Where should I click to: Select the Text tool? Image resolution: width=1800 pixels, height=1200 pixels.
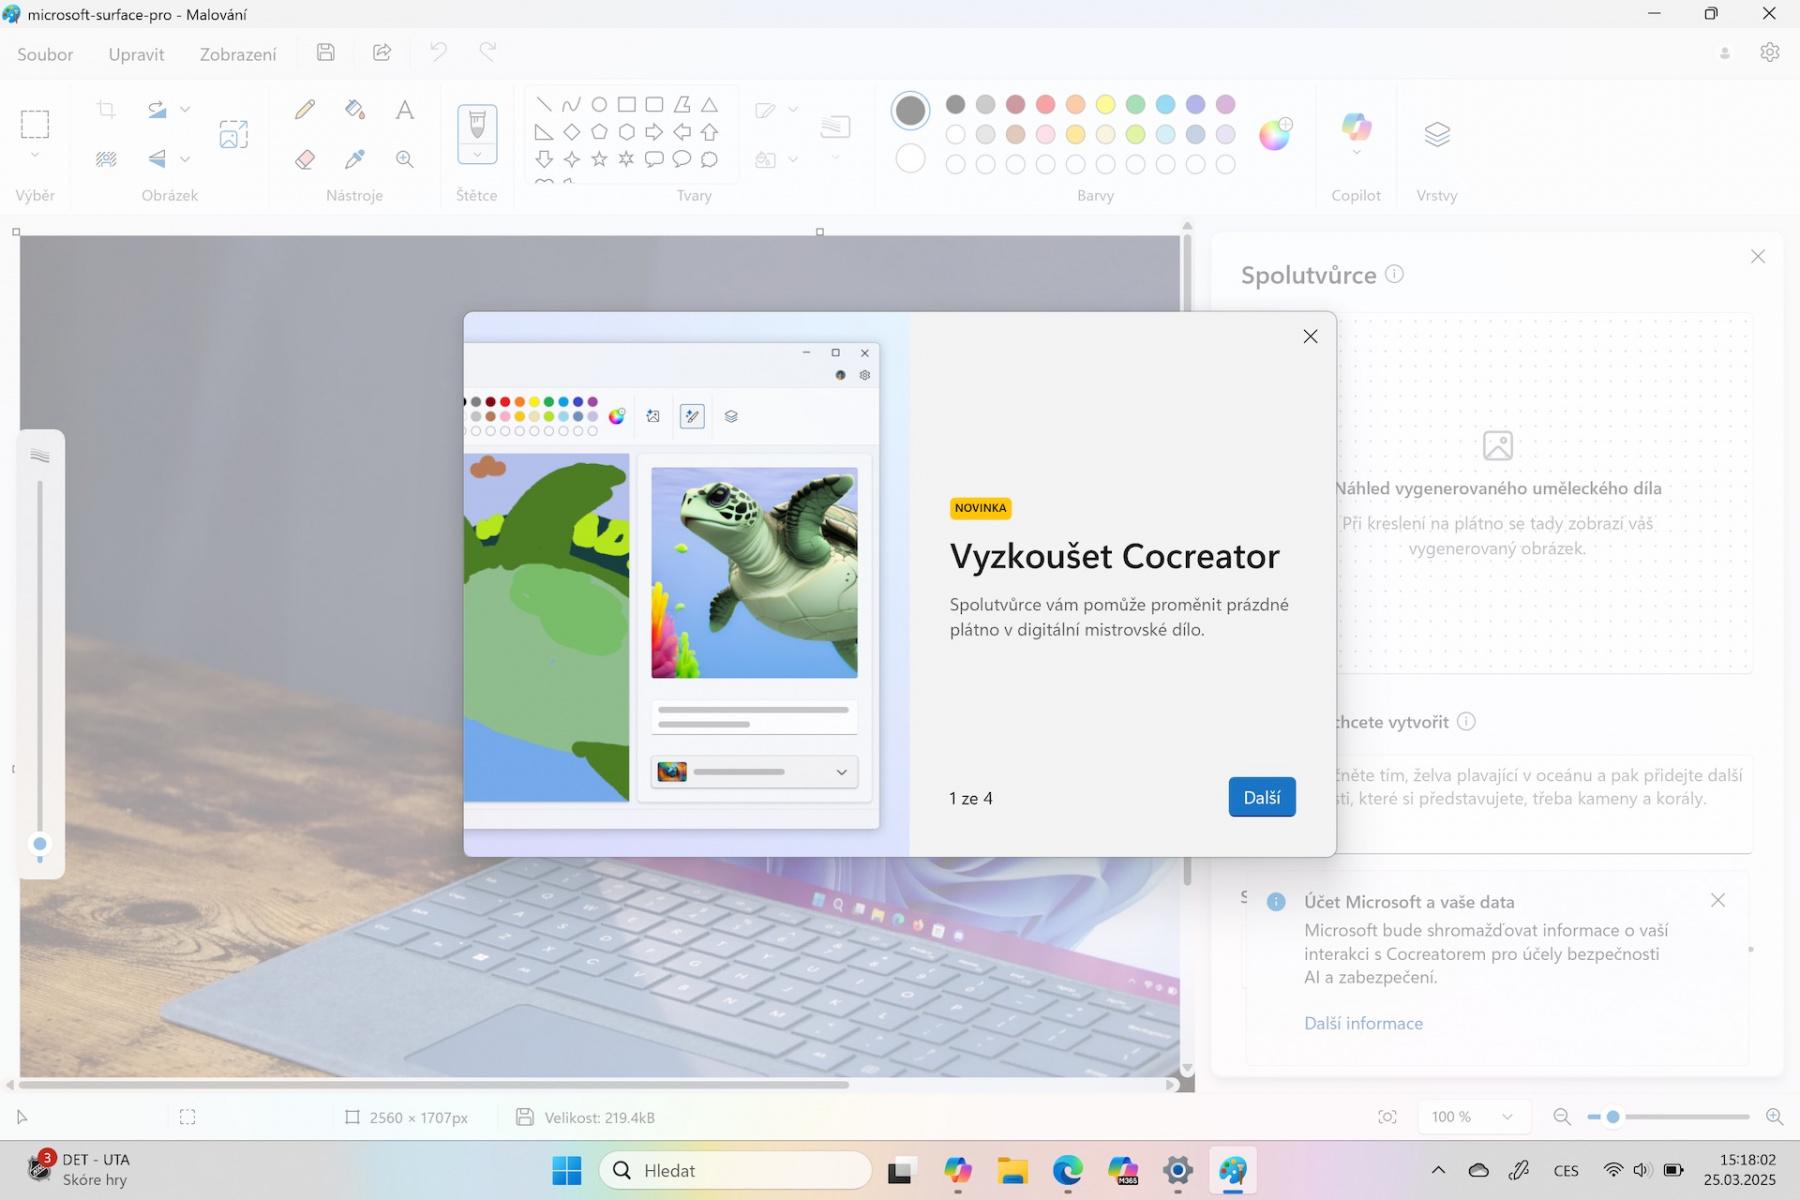coord(404,109)
